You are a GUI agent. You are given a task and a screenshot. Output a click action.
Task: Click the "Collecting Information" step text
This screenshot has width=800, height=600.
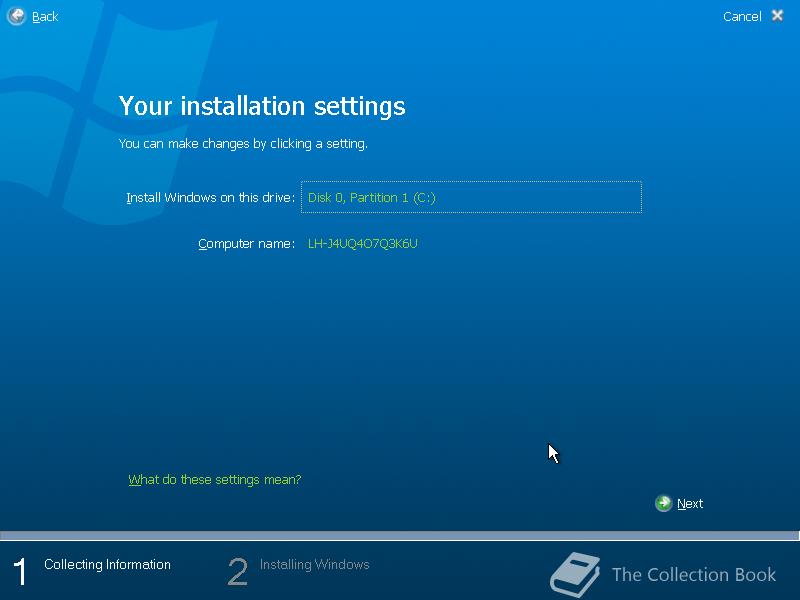point(107,564)
